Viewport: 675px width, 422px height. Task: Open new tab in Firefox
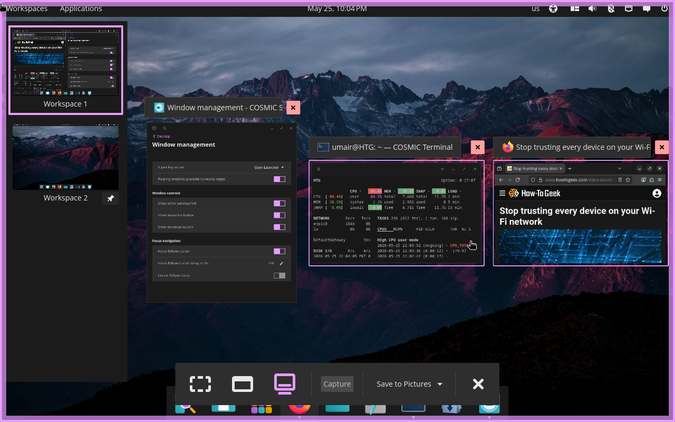tap(570, 168)
